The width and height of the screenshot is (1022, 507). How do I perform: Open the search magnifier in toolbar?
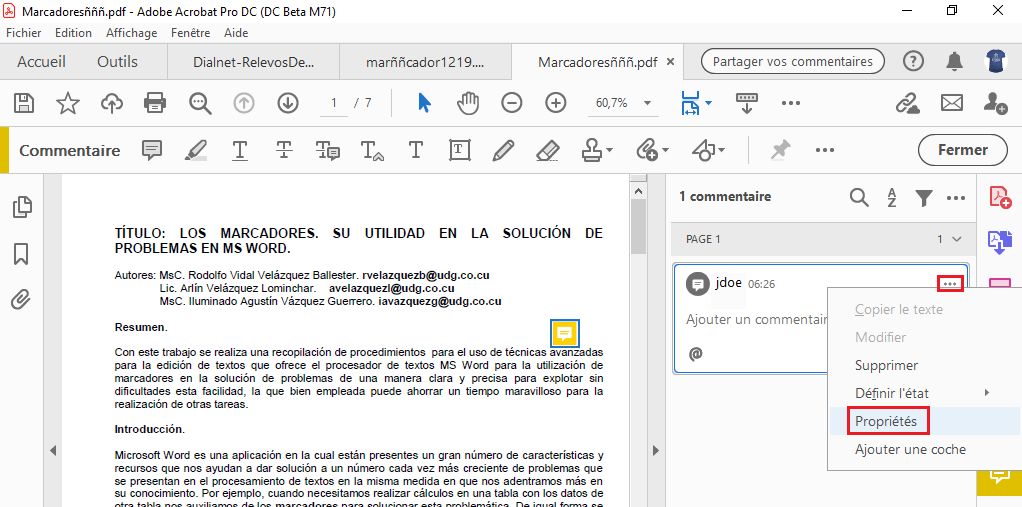click(200, 103)
